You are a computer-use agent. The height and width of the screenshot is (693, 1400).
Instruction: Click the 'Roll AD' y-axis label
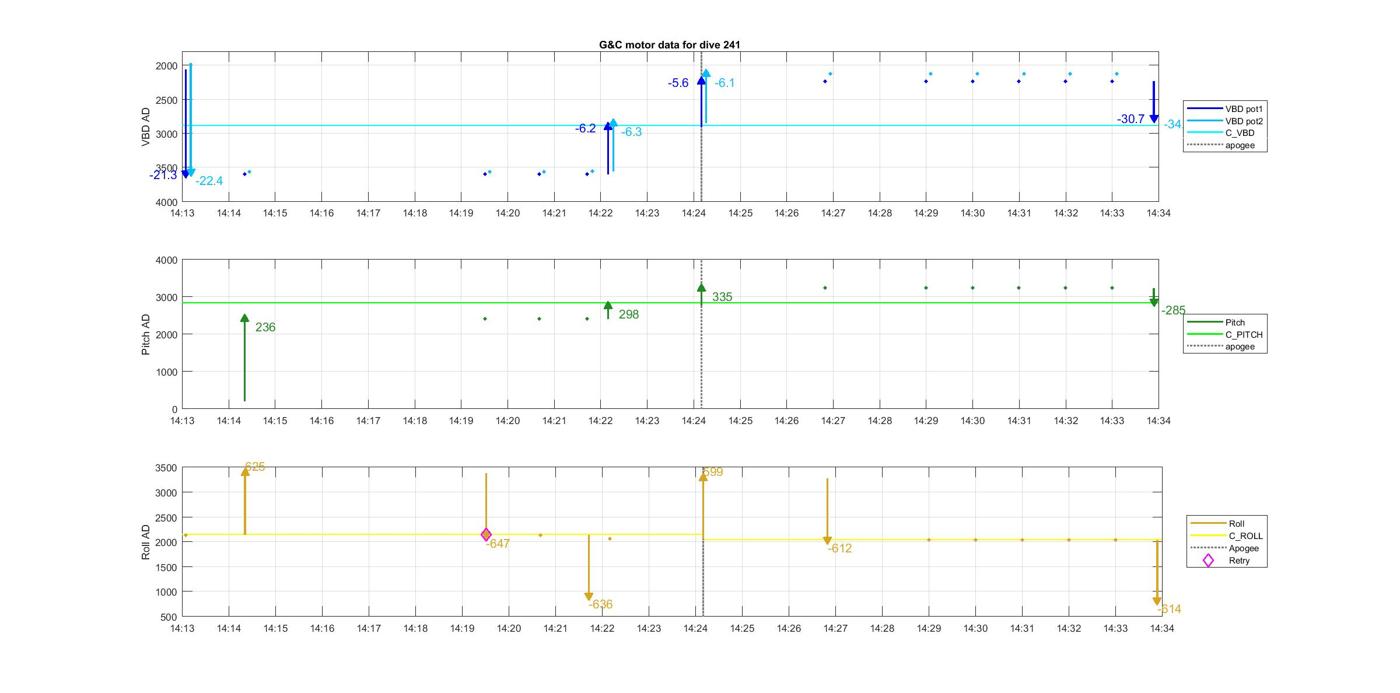(145, 541)
